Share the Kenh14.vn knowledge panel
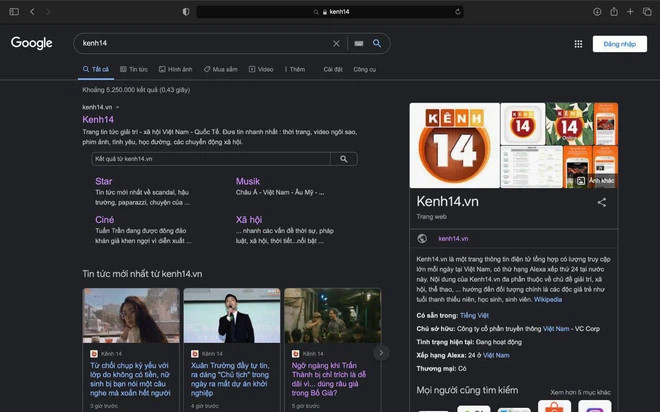Viewport: 660px width, 412px height. tap(601, 202)
